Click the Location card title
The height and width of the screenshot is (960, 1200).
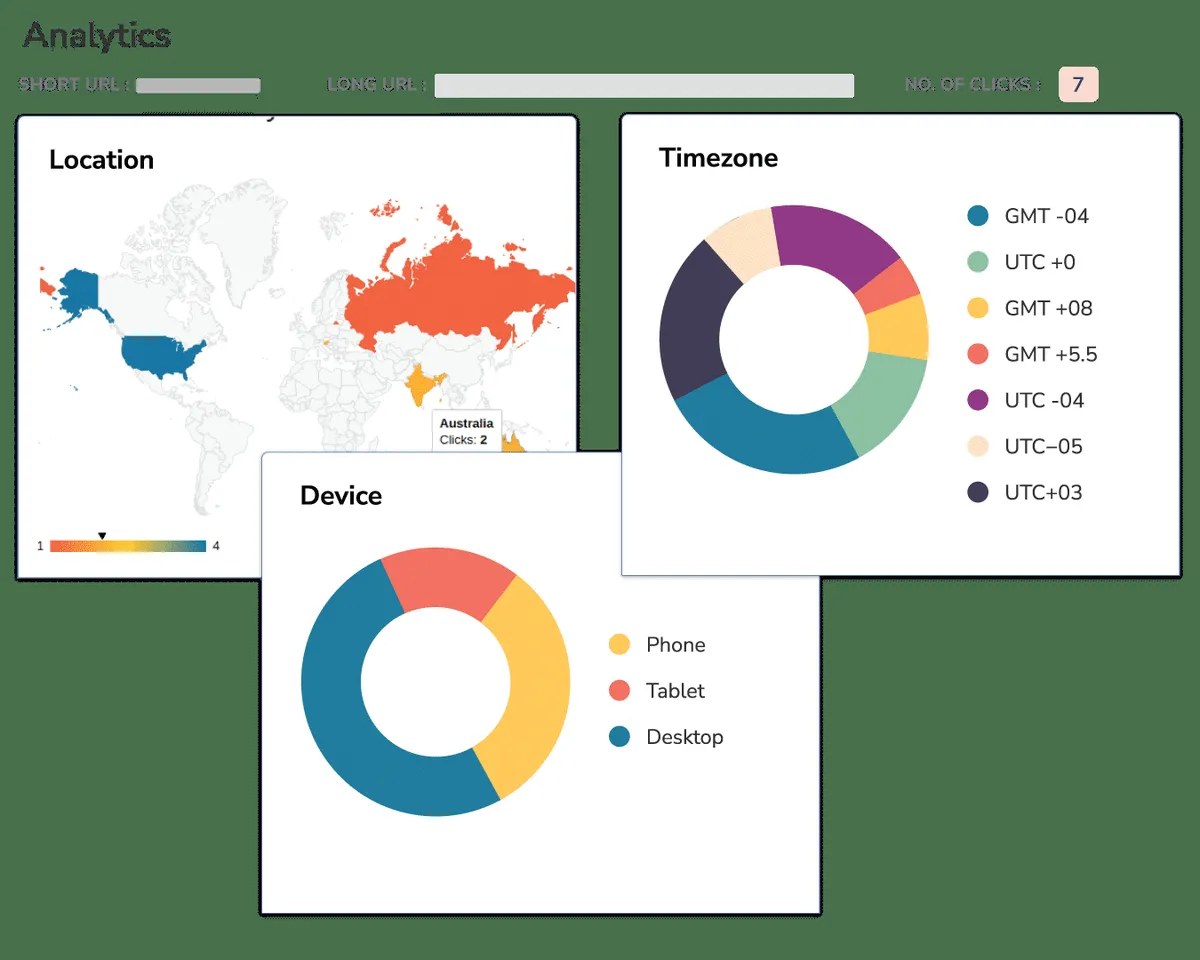[101, 160]
